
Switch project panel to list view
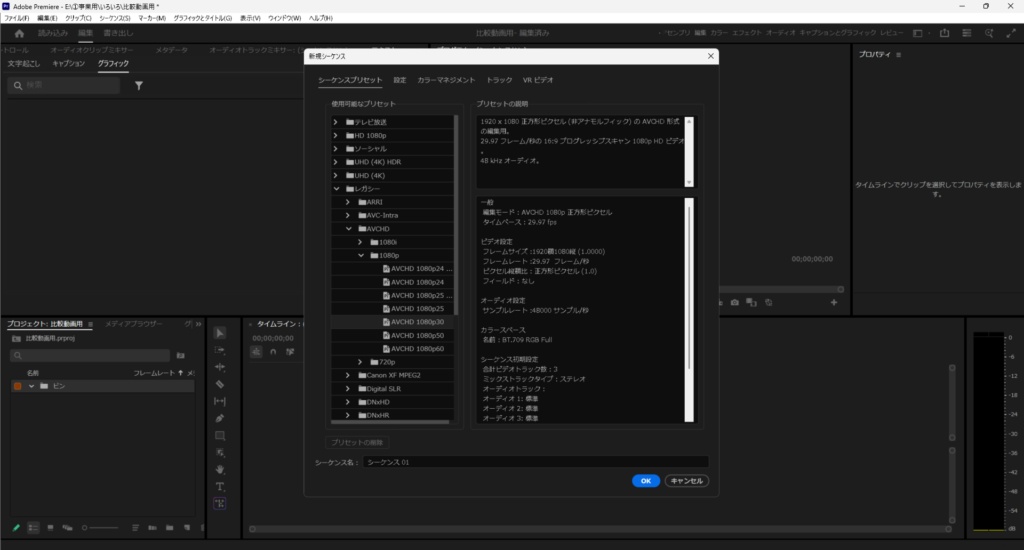[33, 528]
